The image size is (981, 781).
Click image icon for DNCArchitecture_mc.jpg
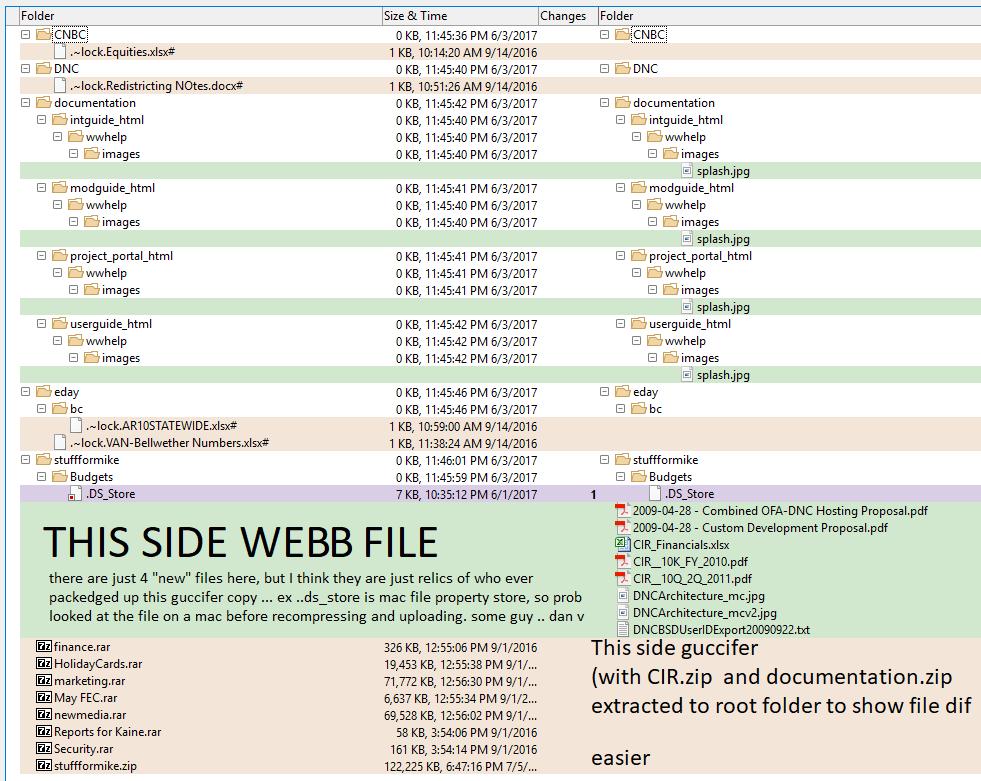coord(623,595)
